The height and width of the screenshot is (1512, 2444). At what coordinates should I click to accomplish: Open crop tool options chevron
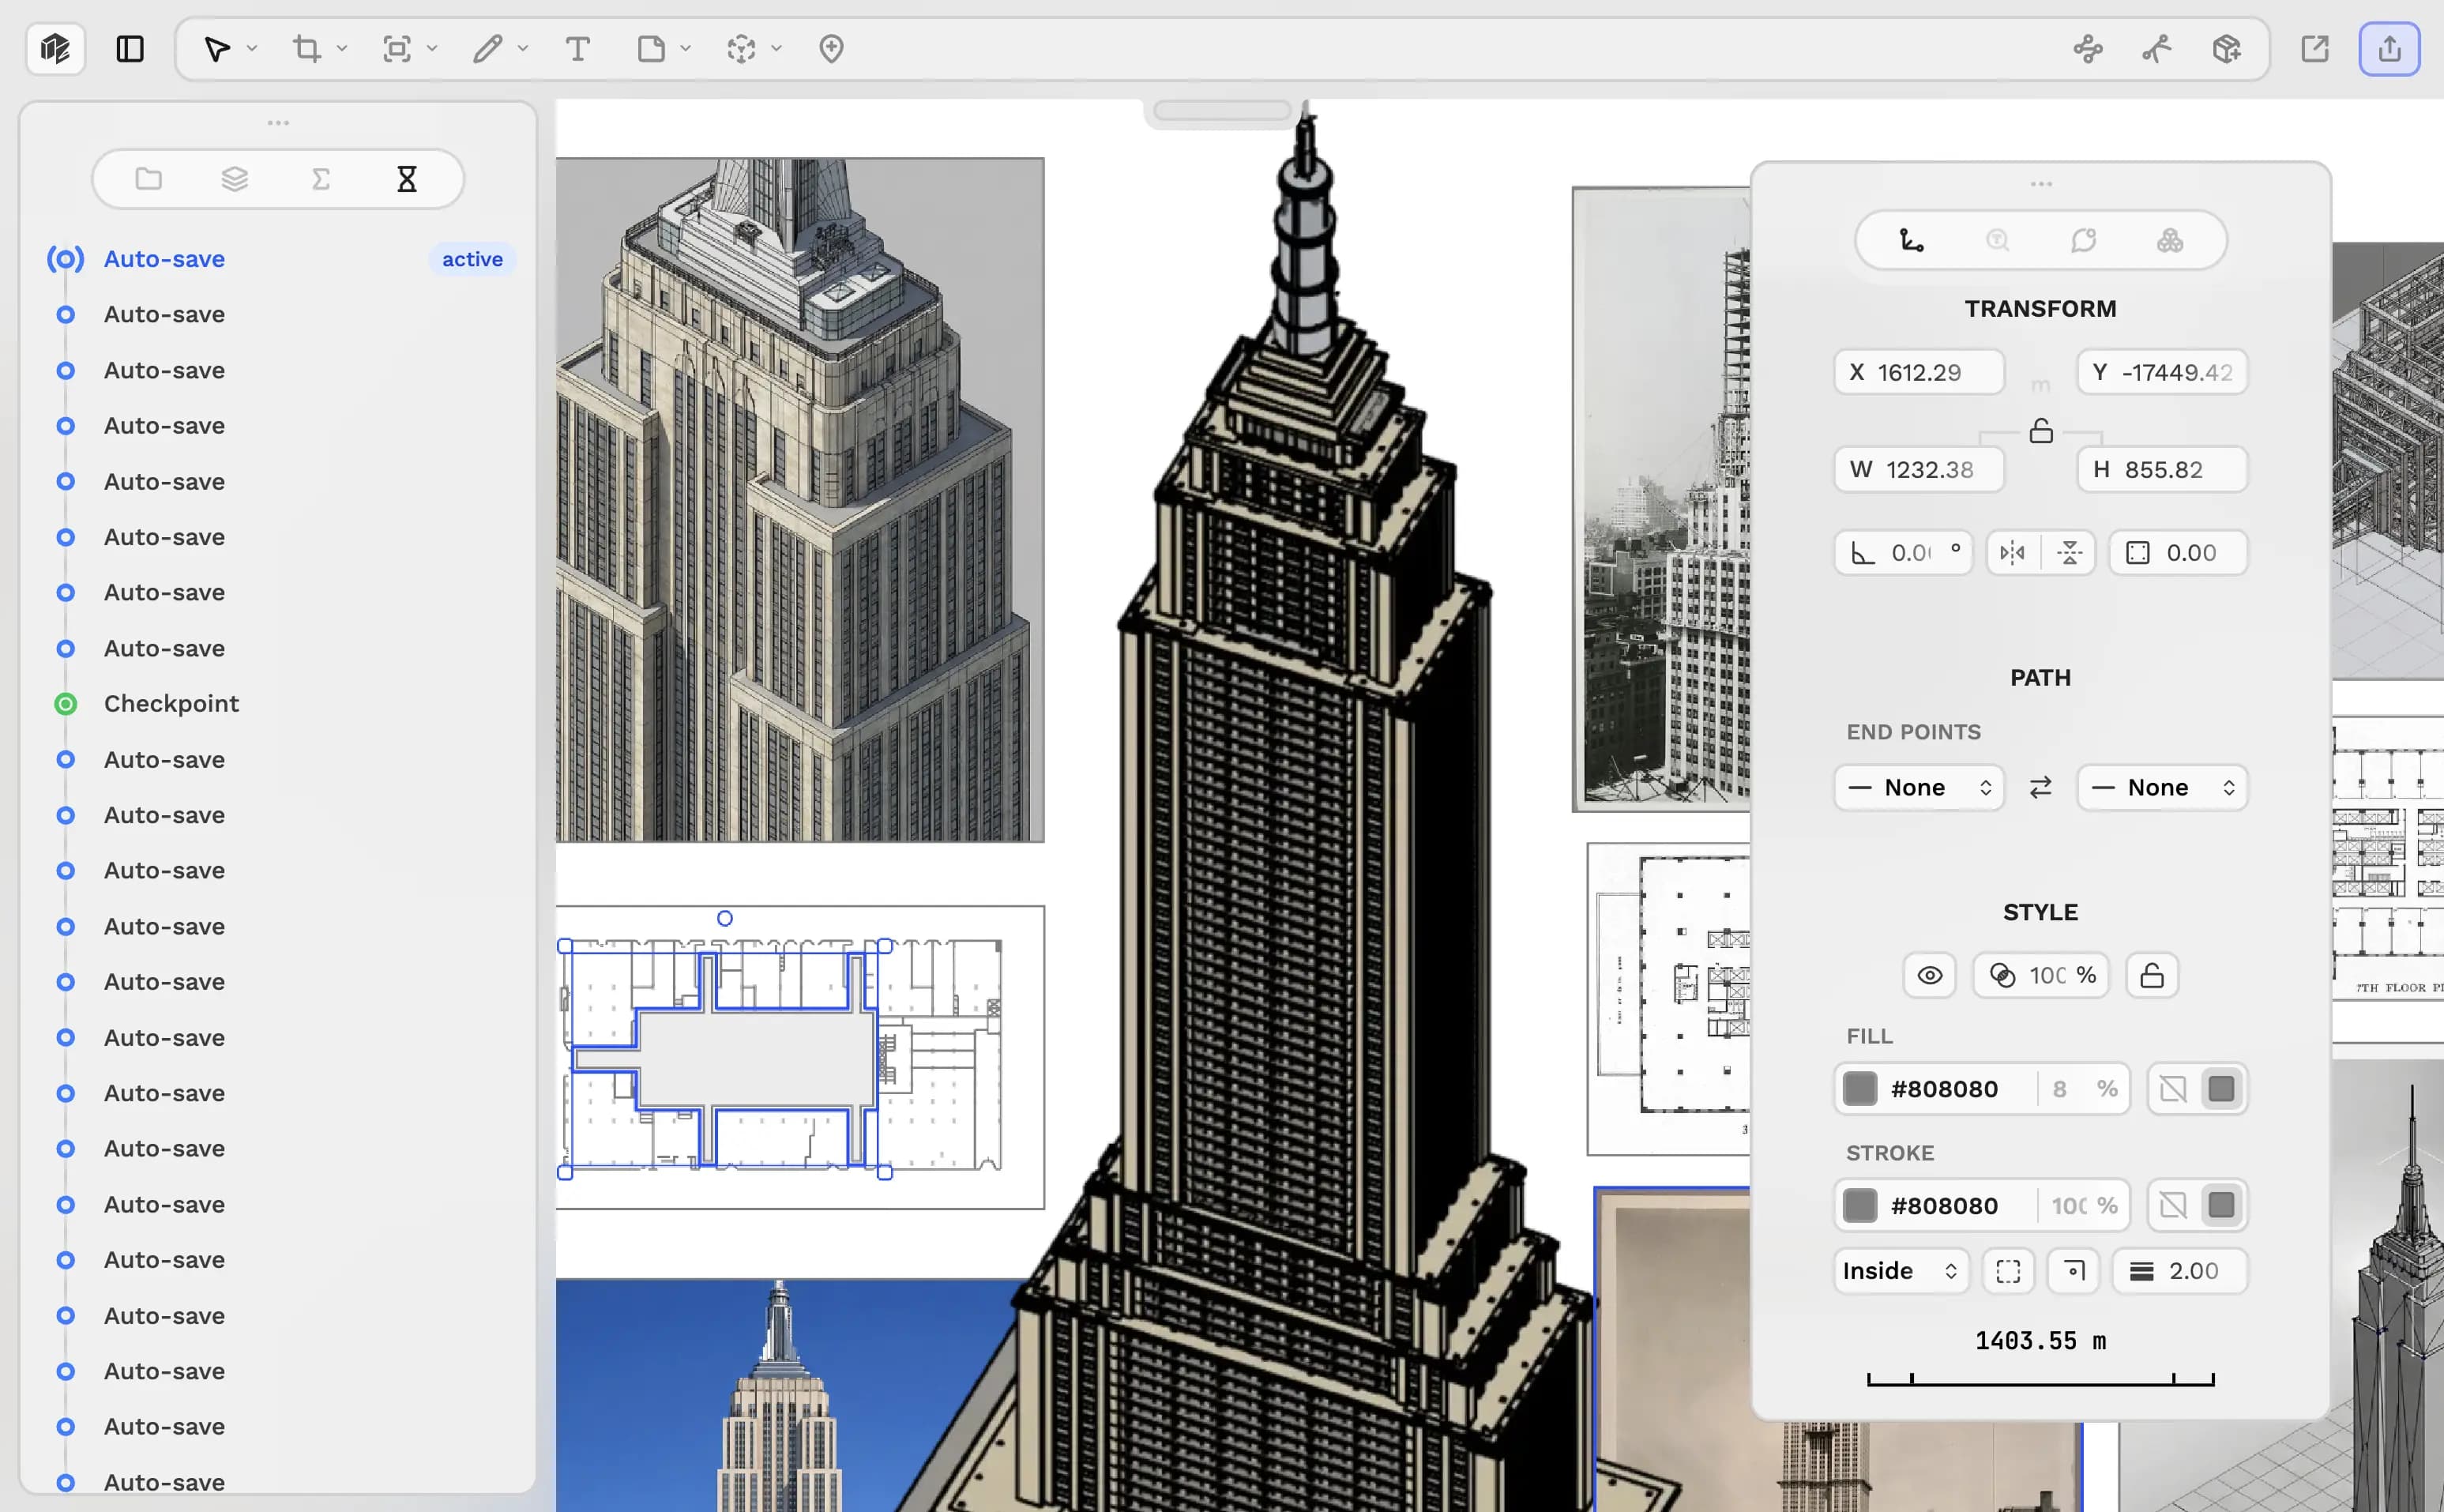(341, 48)
